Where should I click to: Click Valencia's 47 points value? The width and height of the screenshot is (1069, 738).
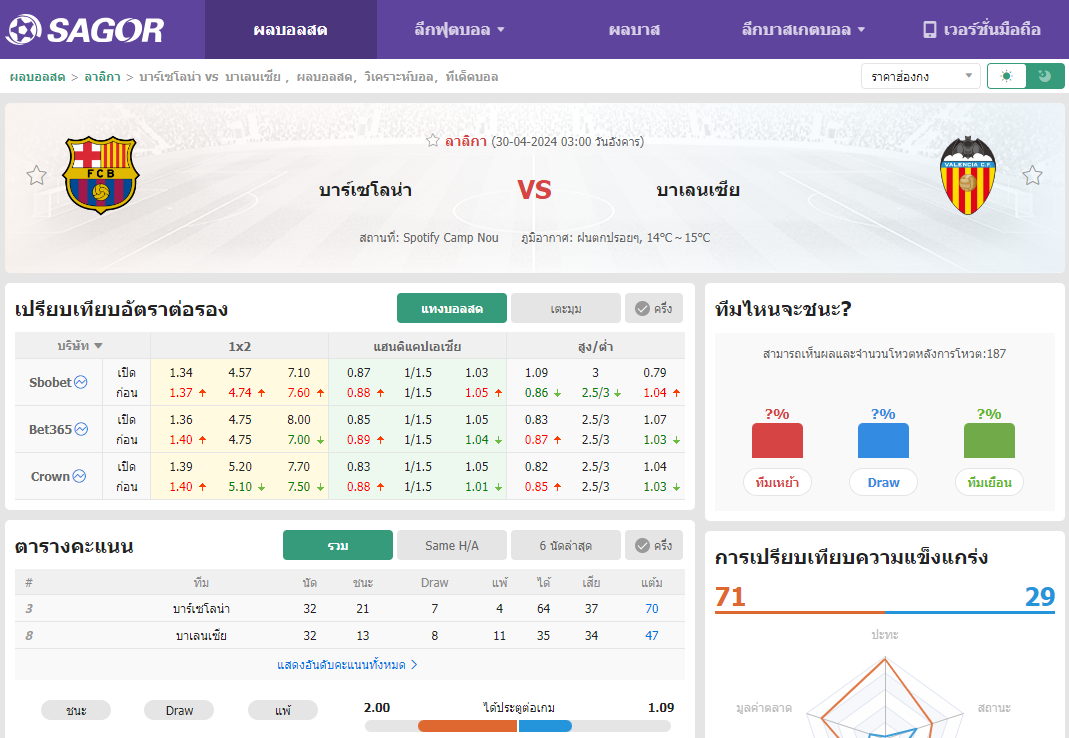(x=652, y=636)
